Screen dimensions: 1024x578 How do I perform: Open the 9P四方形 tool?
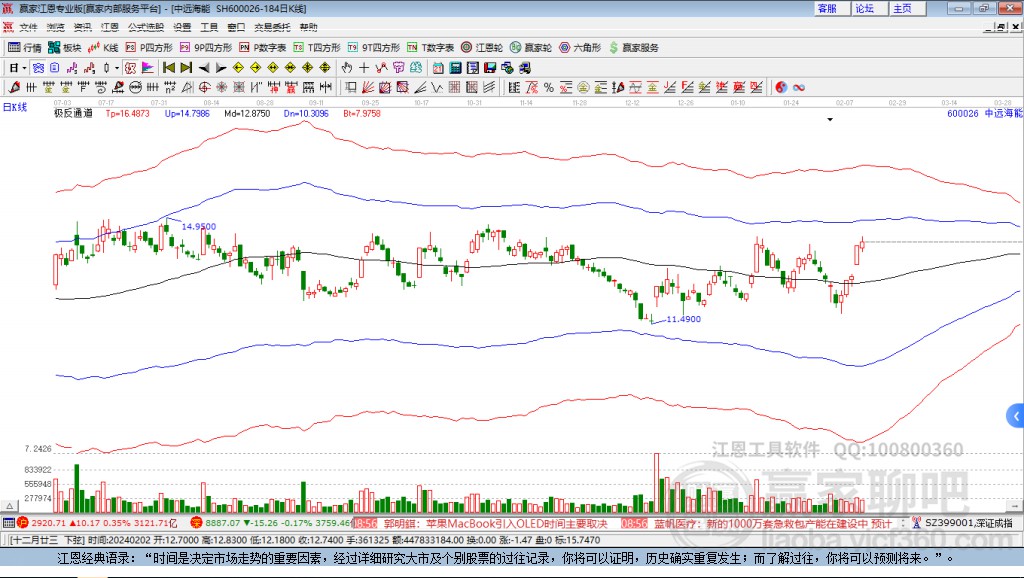(x=206, y=48)
